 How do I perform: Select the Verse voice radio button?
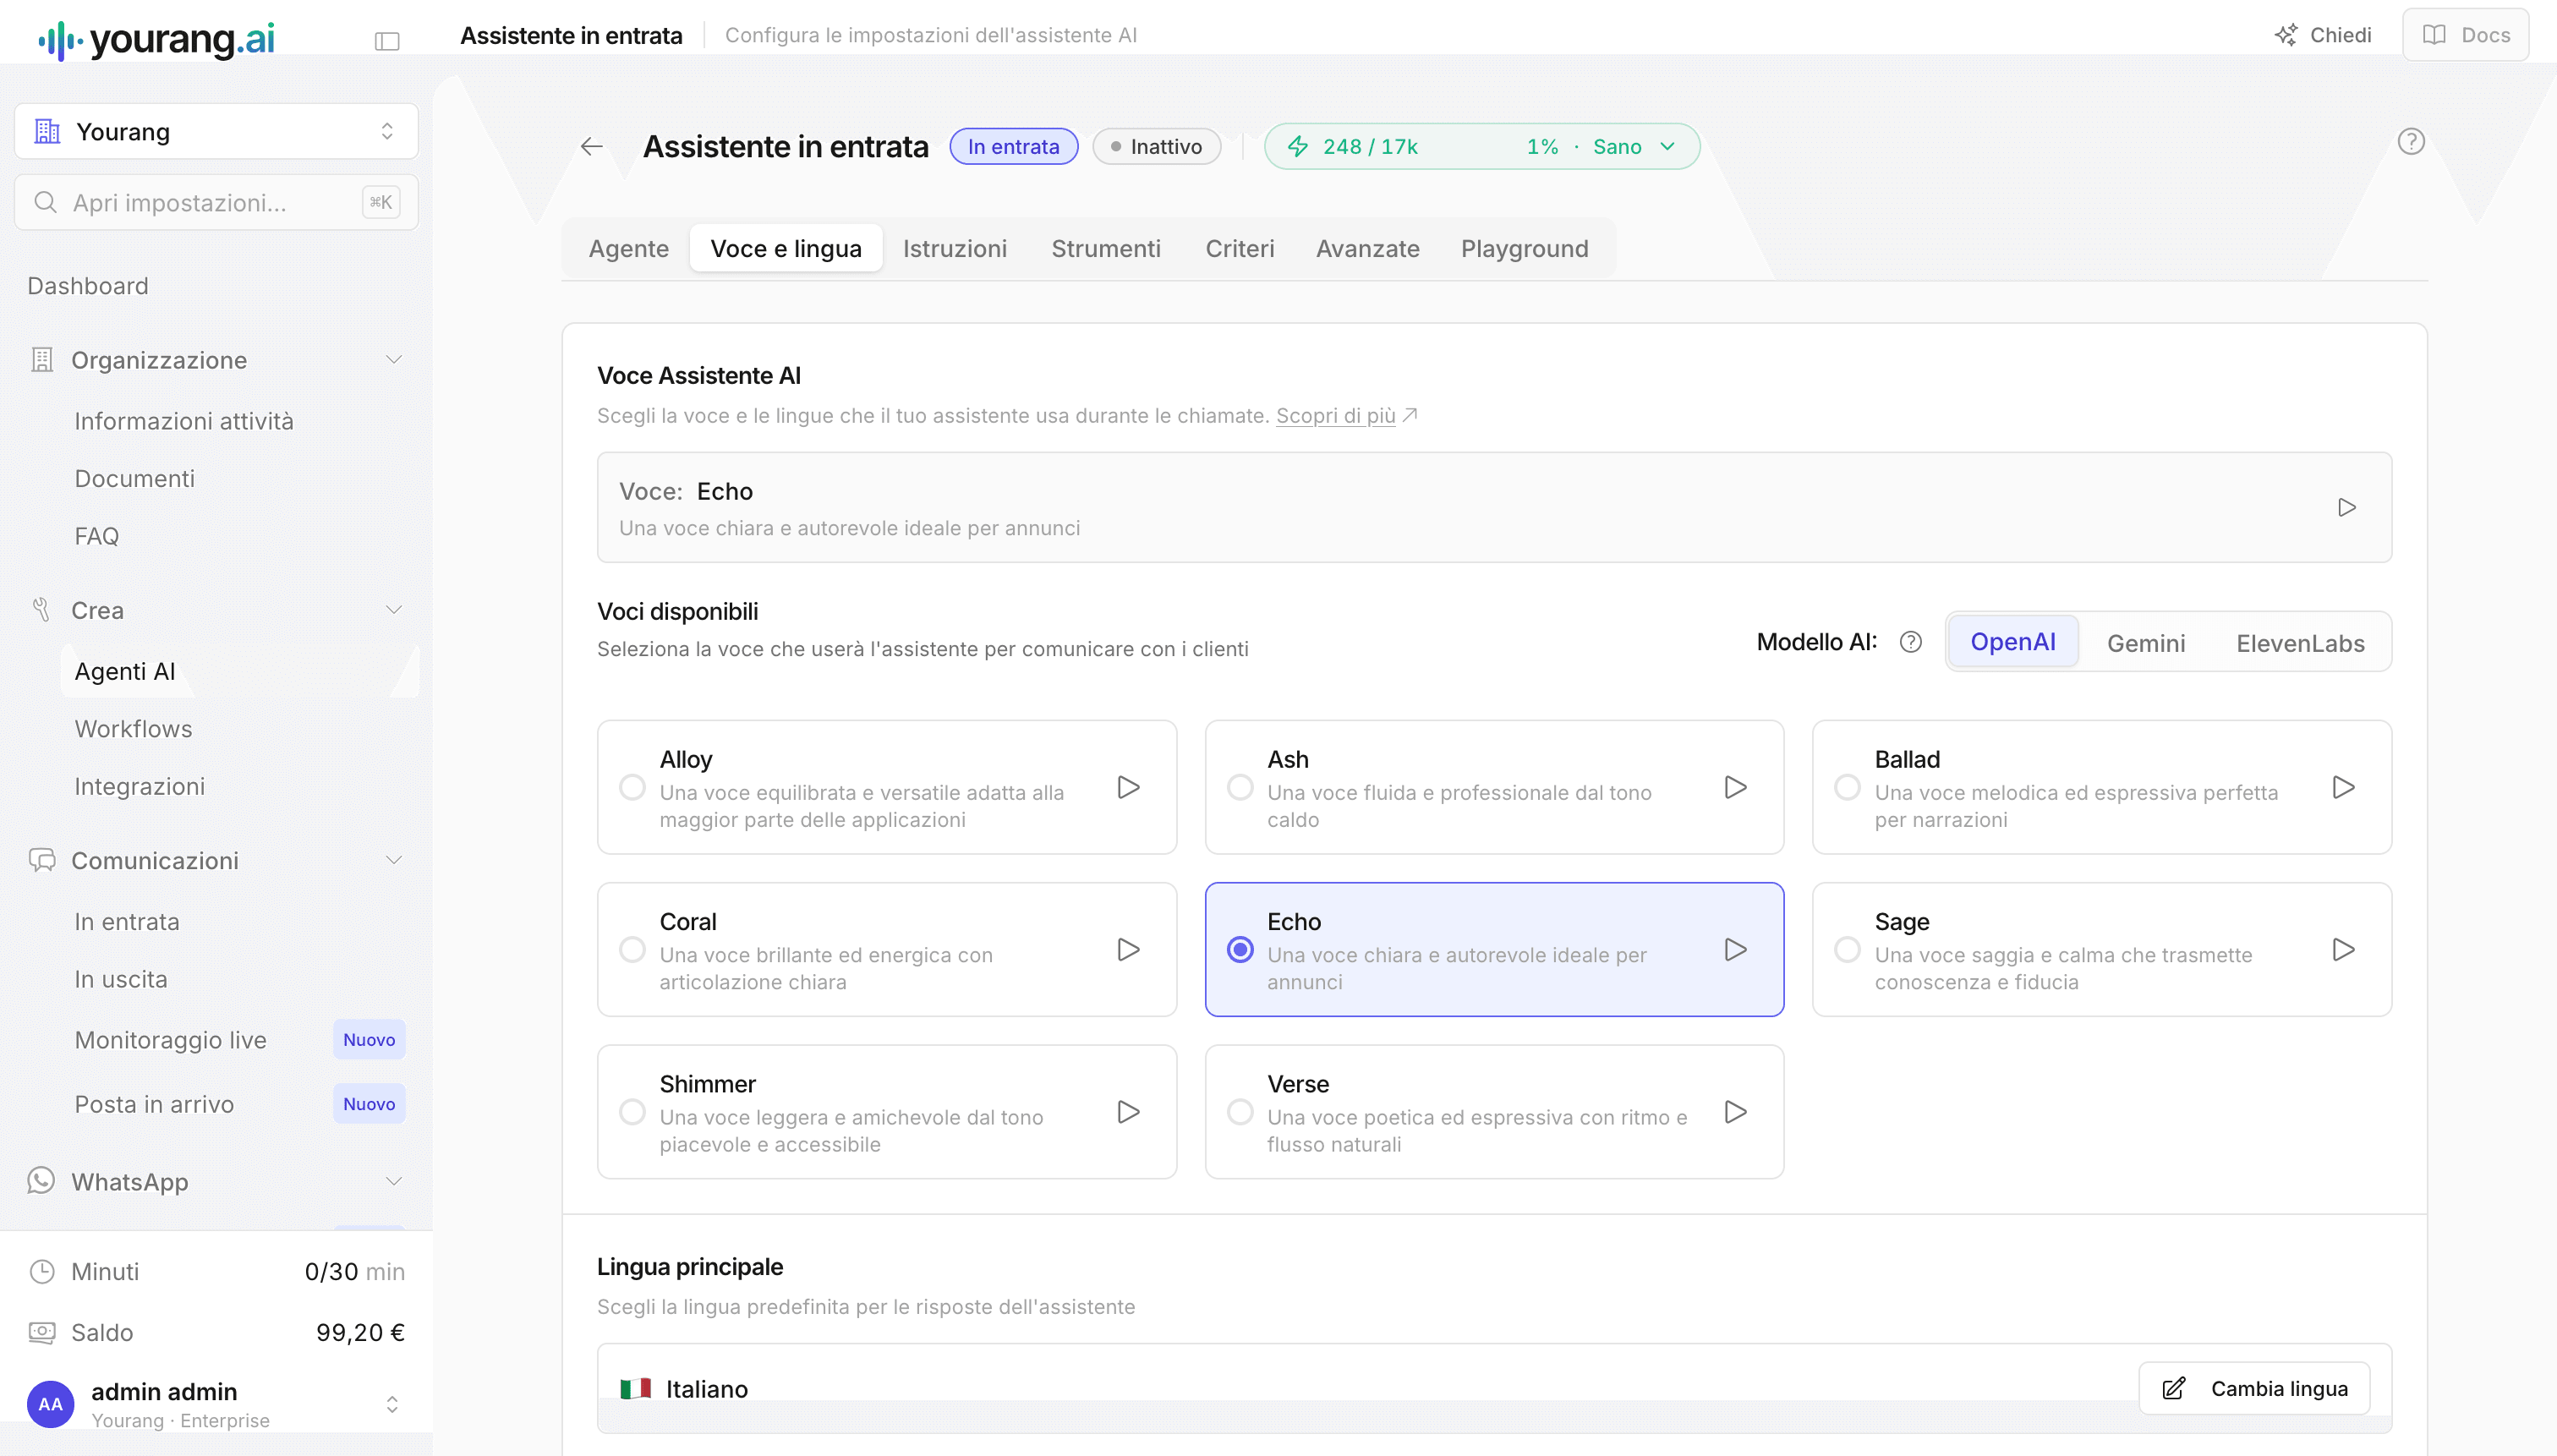click(x=1240, y=1111)
